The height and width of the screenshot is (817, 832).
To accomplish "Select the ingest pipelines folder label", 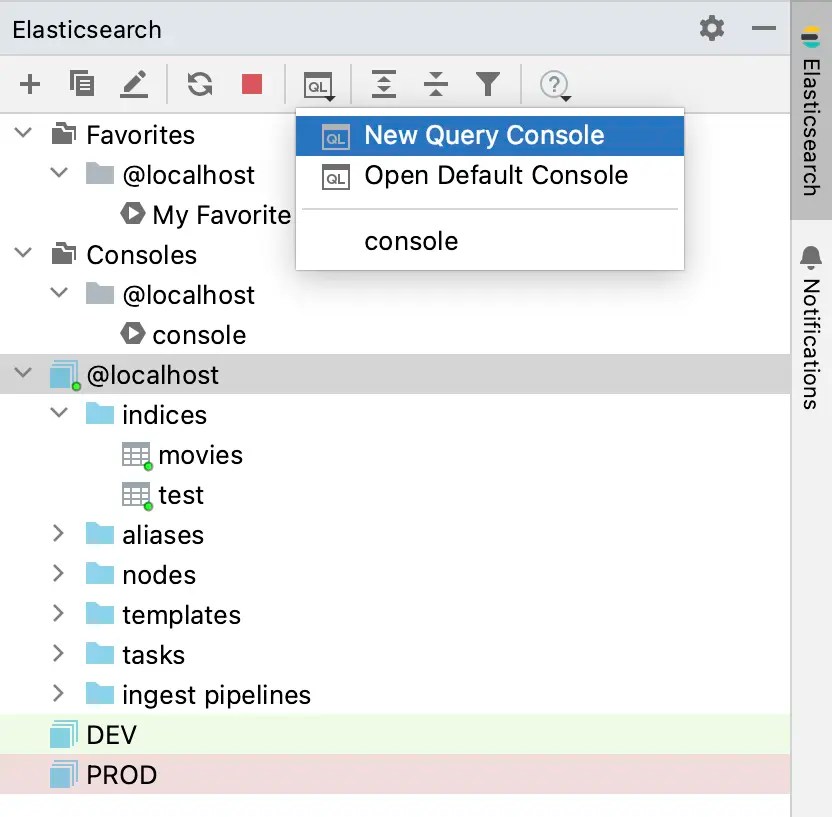I will click(216, 696).
